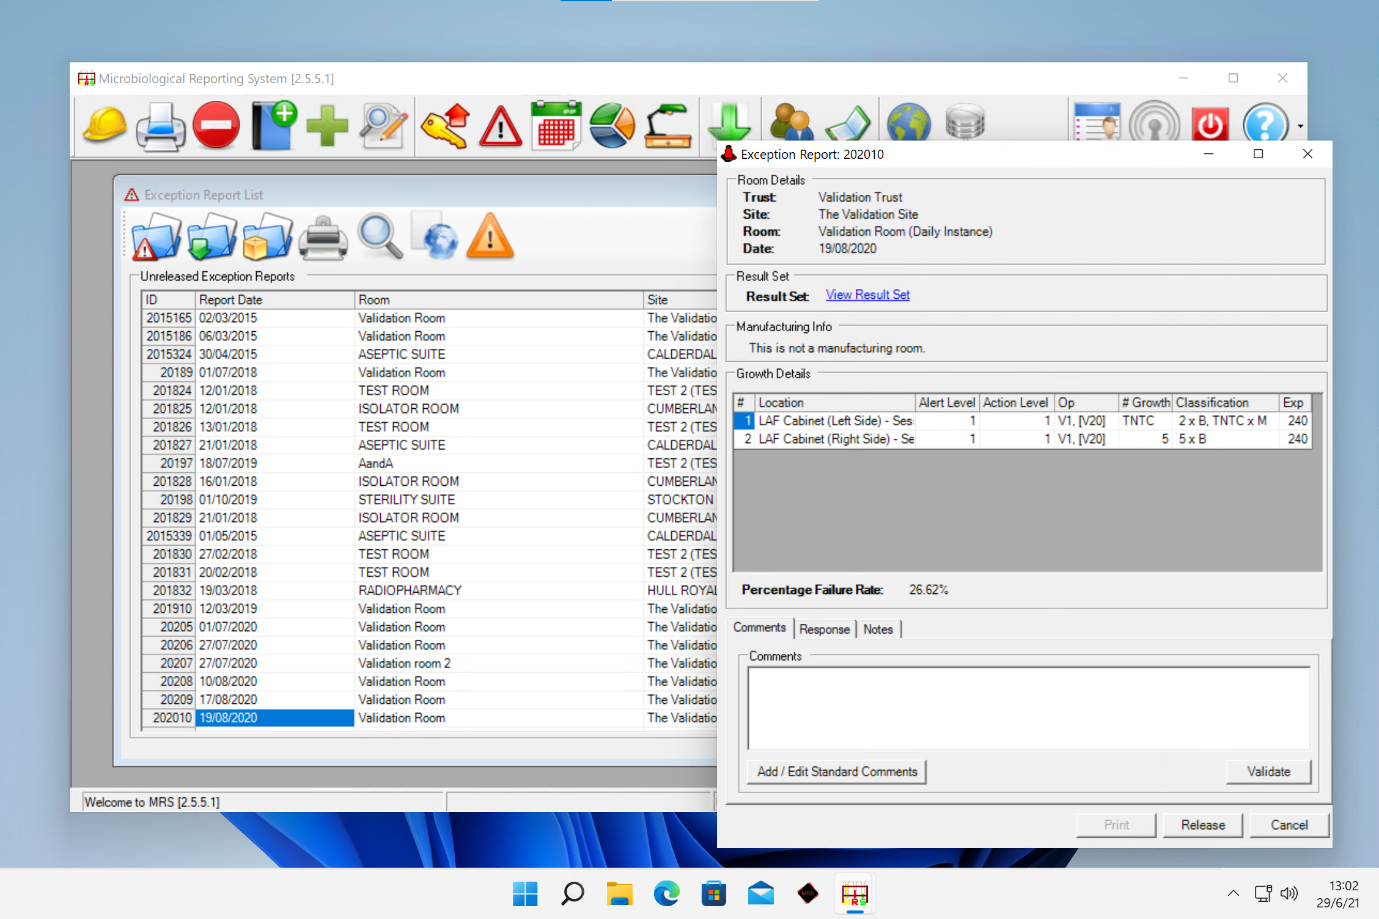Open the Mail app from taskbar
This screenshot has height=919, width=1379.
tap(760, 894)
